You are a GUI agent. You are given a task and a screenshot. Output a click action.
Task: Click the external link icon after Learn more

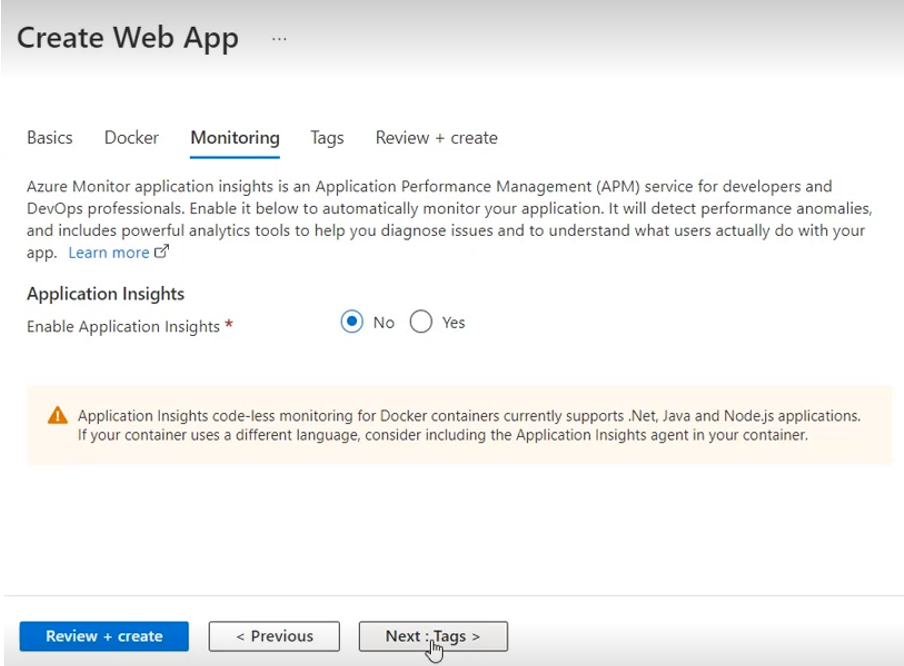click(161, 251)
